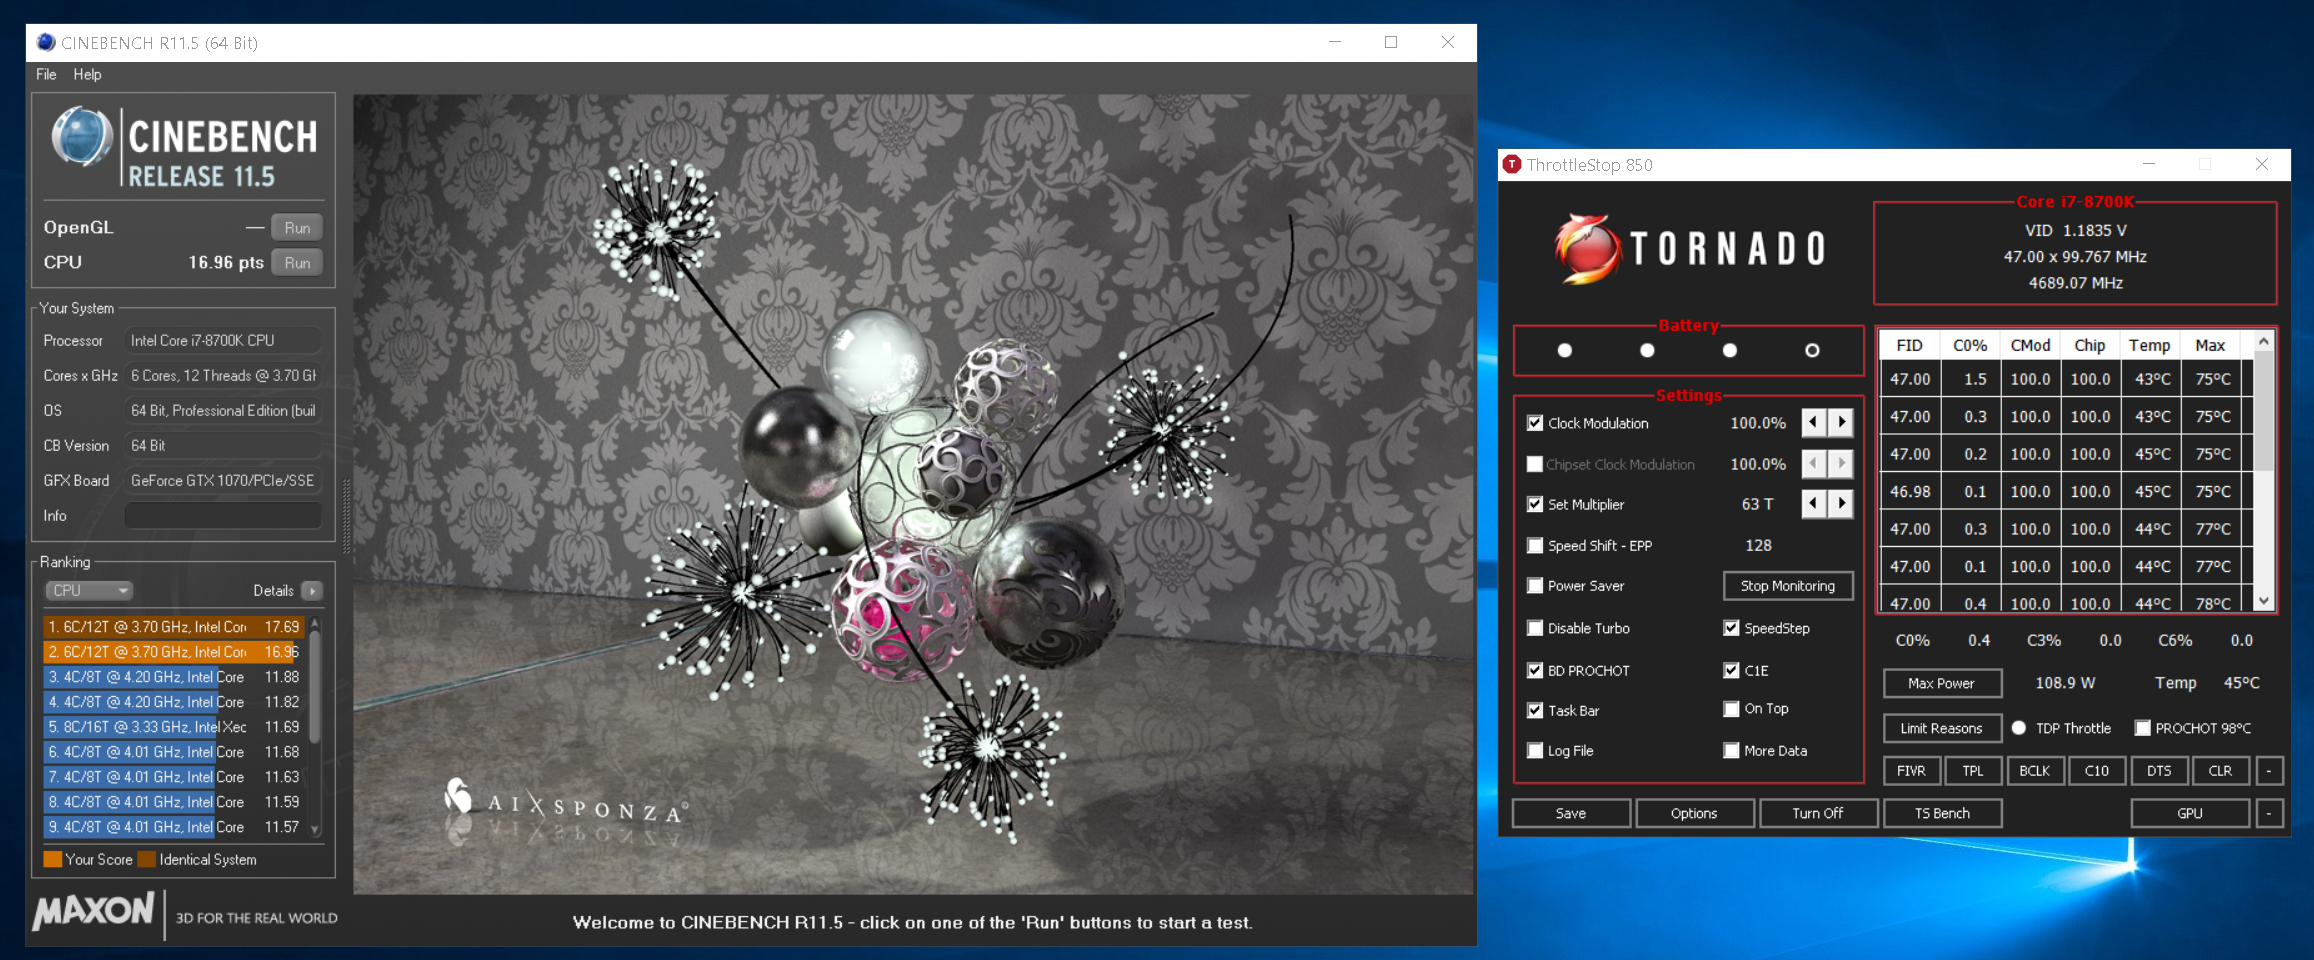Select the third Battery profile radio button
Screen dimensions: 2314x960
pyautogui.click(x=1730, y=350)
